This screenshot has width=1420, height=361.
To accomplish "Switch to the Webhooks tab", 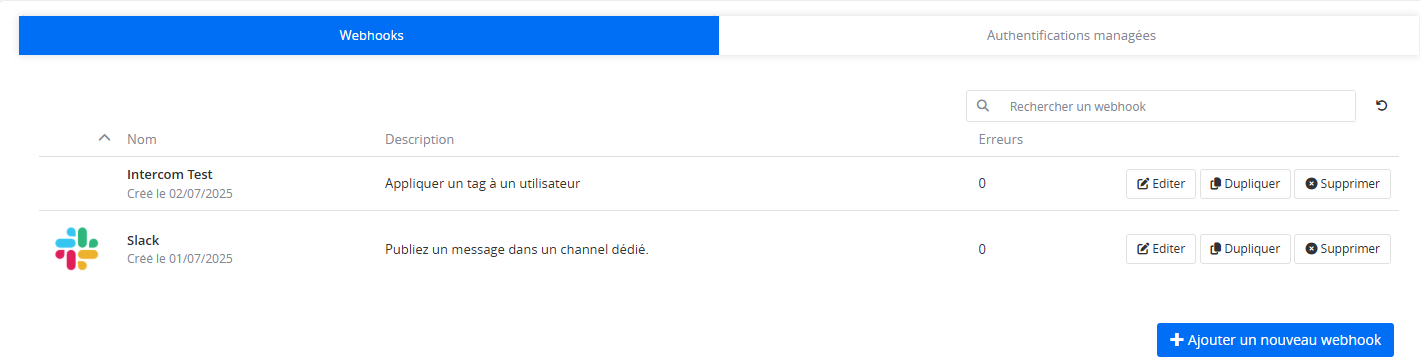I will click(x=369, y=35).
